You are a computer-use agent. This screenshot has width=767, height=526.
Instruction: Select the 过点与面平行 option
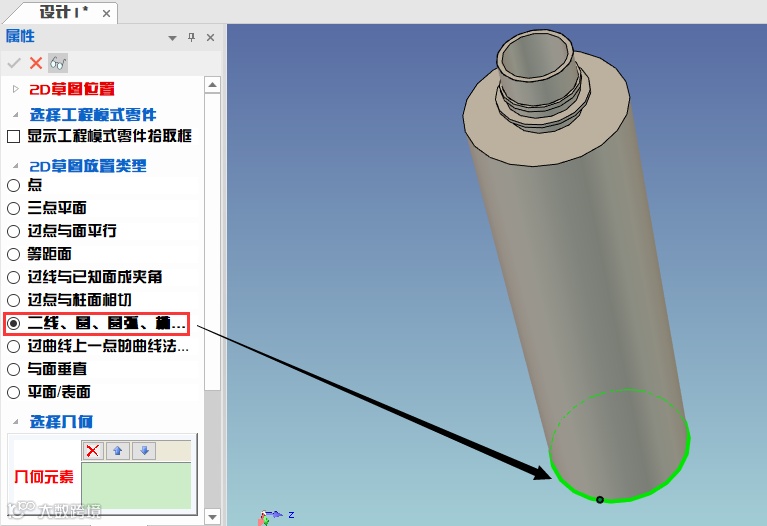14,231
